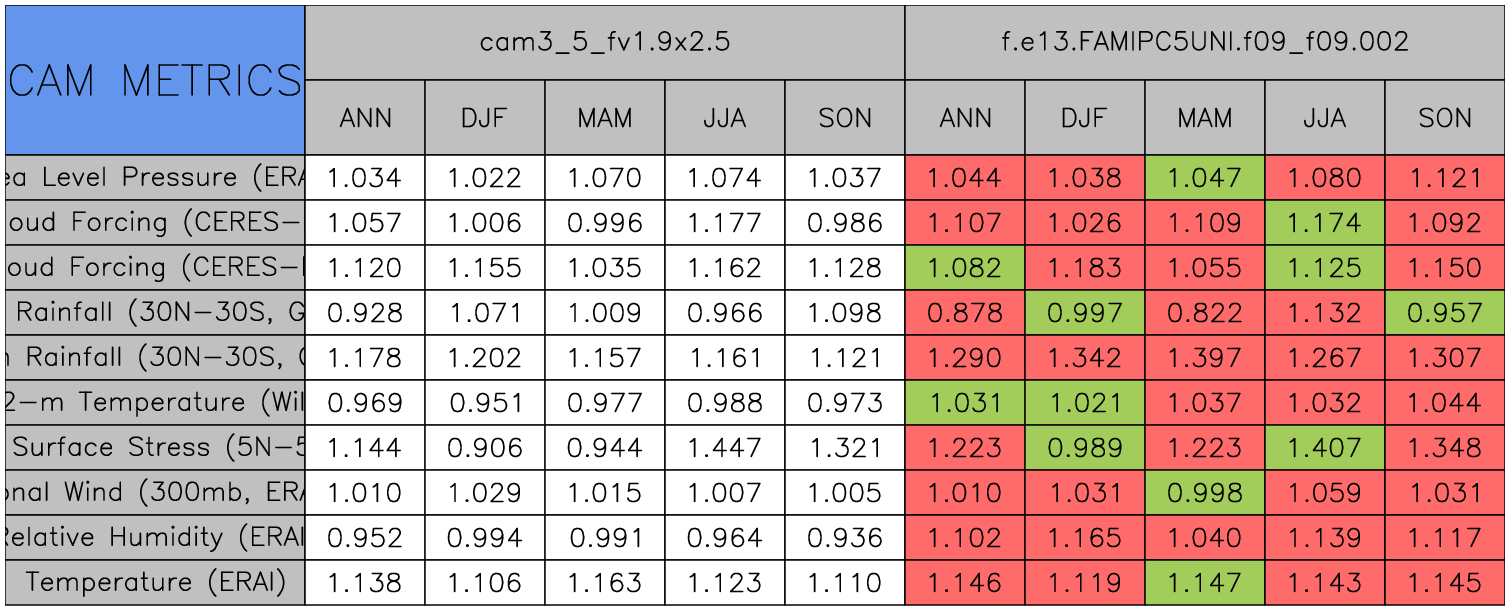This screenshot has width=1510, height=611.
Task: Select the Temperature (ERAI) row label
Action: click(x=155, y=583)
